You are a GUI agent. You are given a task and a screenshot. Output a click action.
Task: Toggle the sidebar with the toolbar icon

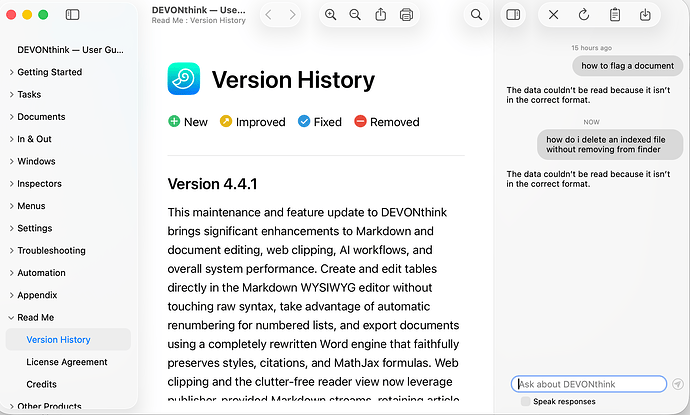[x=72, y=15]
